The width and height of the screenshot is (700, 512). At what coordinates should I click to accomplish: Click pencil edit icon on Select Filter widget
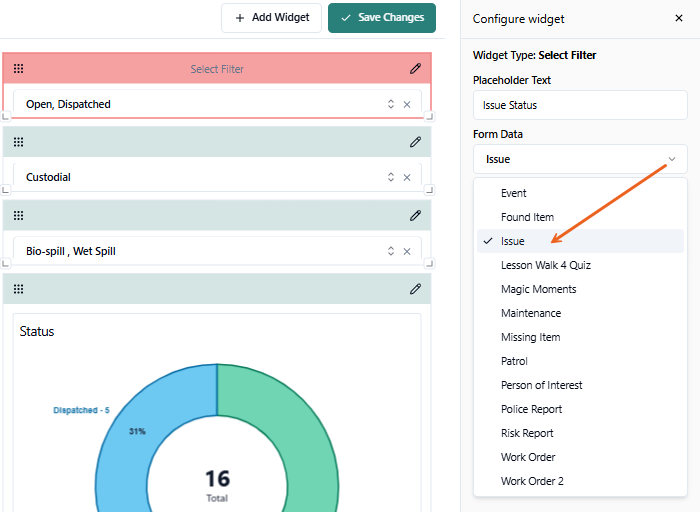(415, 69)
